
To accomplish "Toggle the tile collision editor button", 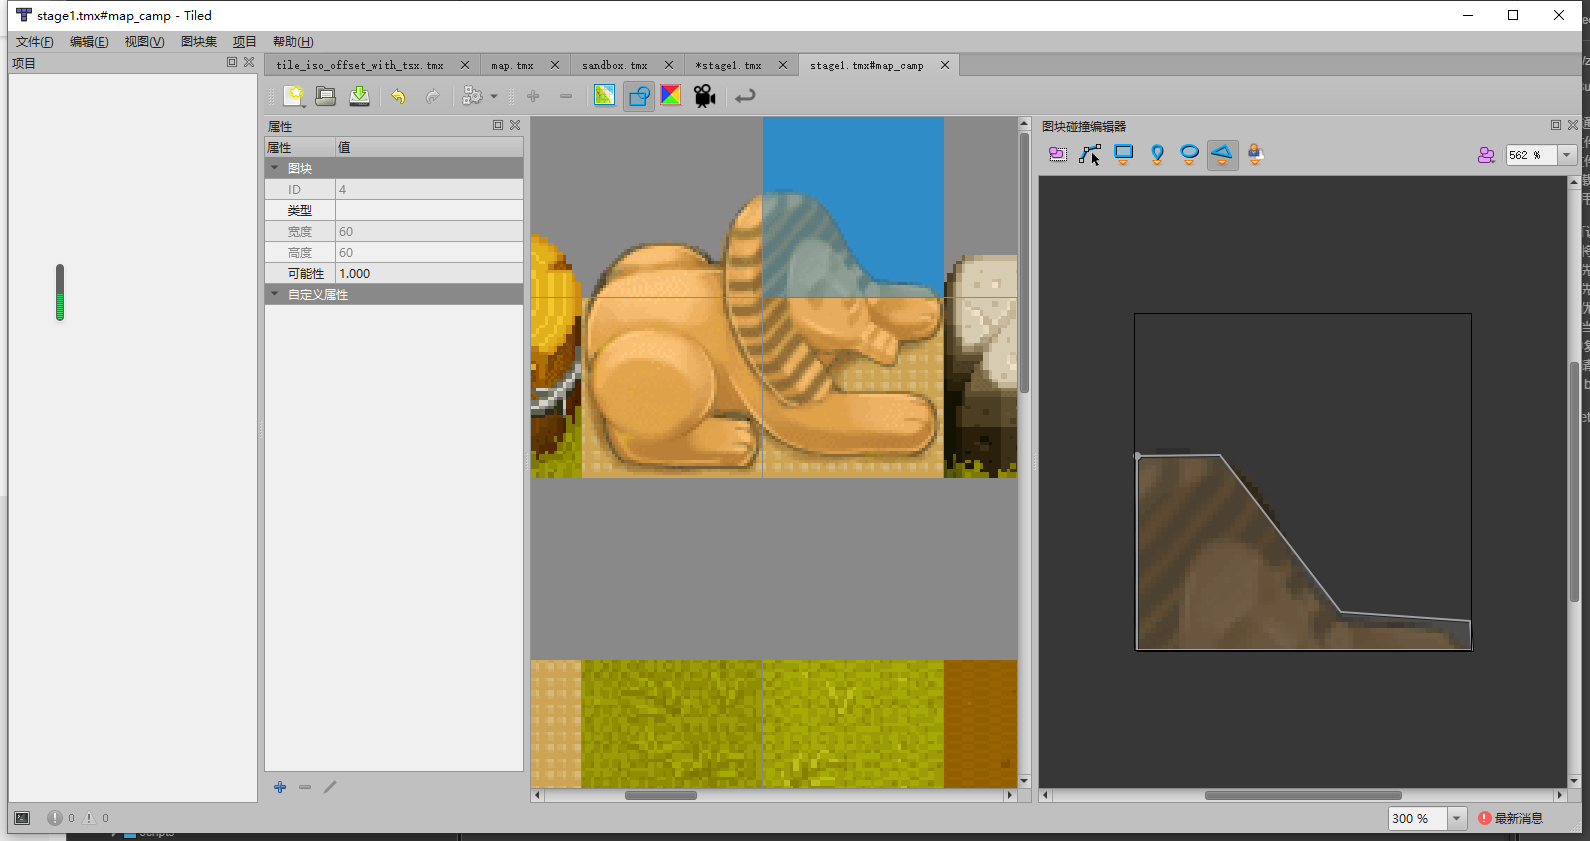I will click(x=639, y=96).
